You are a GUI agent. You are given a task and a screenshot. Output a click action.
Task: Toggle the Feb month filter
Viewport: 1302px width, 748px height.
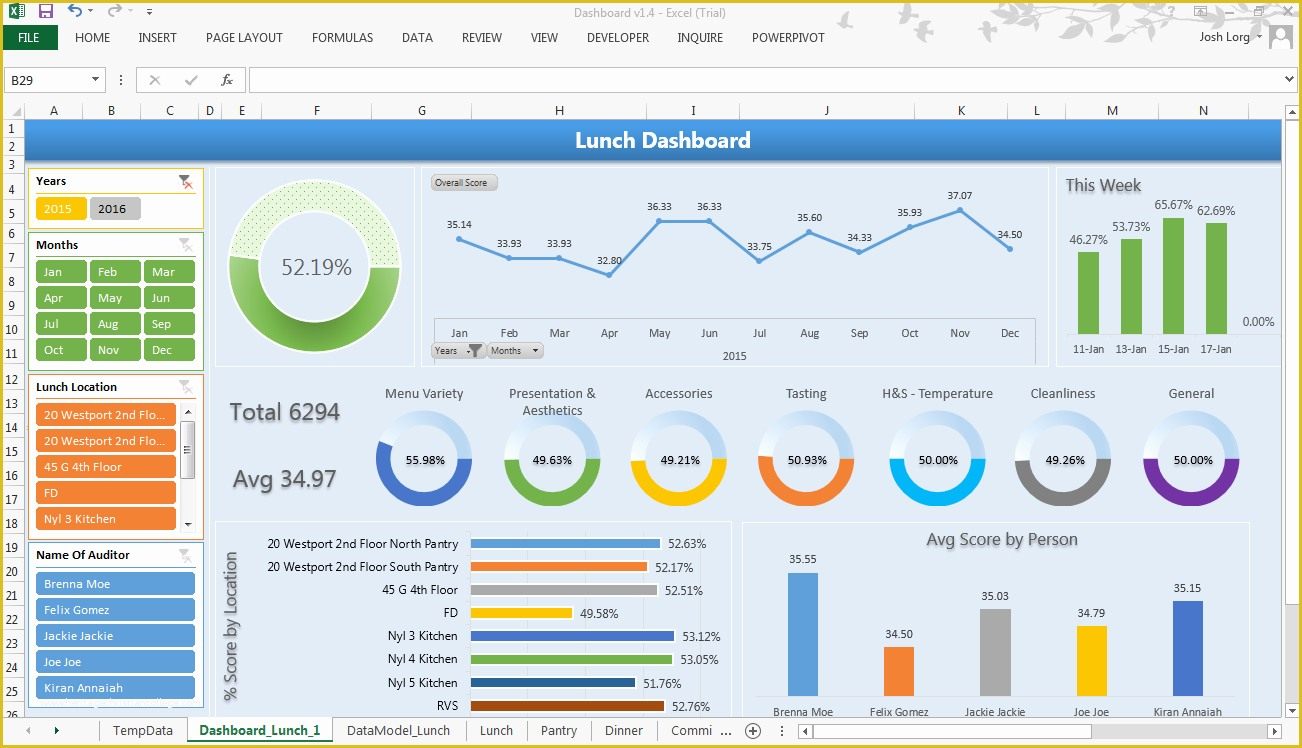[x=114, y=271]
